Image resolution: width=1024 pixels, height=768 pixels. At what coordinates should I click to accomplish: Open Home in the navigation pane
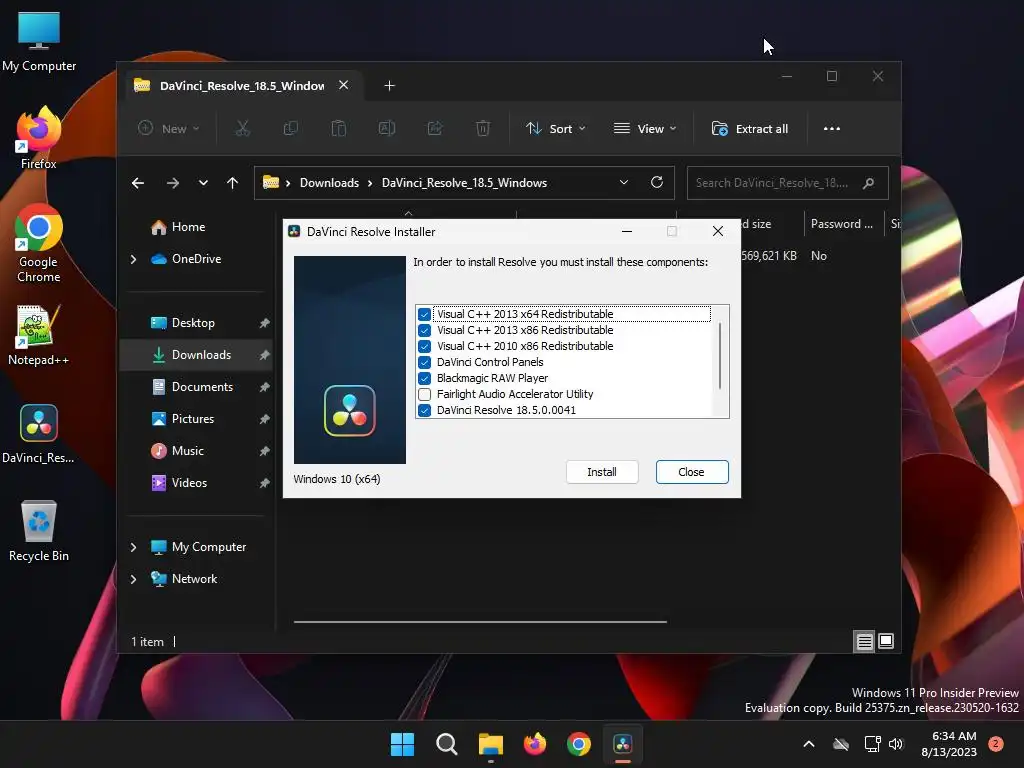[x=189, y=227]
